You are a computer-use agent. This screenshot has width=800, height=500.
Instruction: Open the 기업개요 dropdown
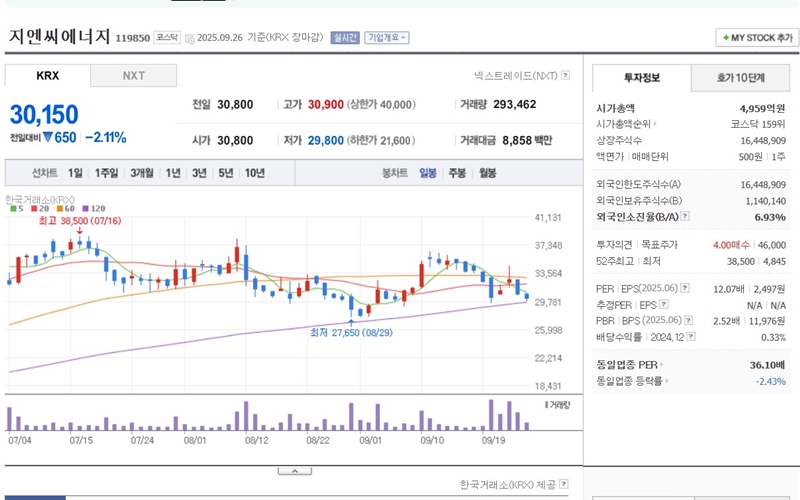tap(387, 38)
